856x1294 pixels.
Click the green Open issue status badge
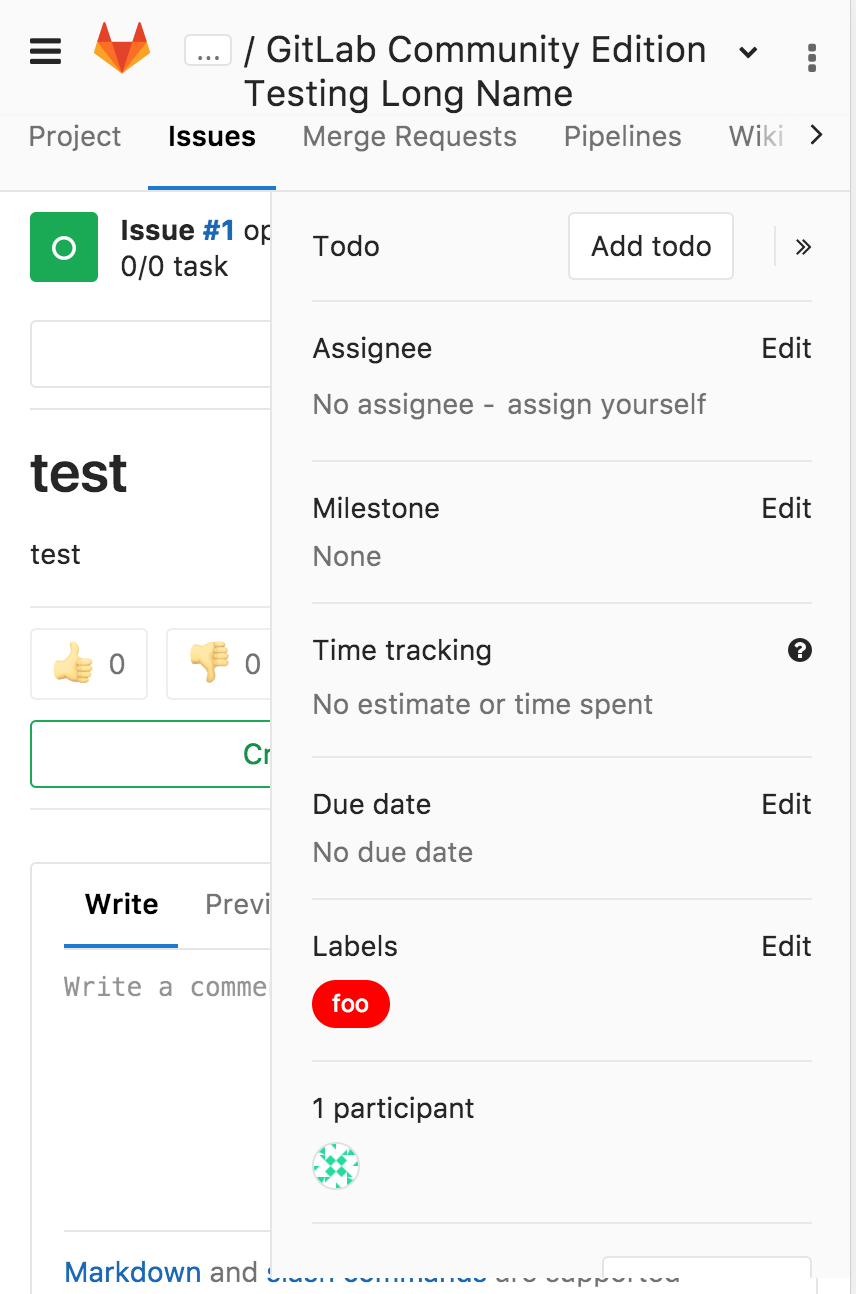click(x=64, y=247)
